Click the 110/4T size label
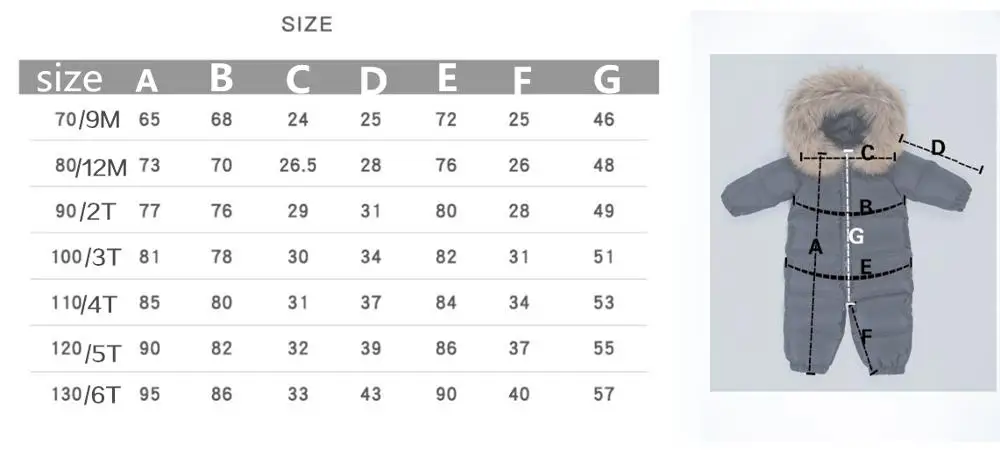This screenshot has width=1000, height=450. 85,303
